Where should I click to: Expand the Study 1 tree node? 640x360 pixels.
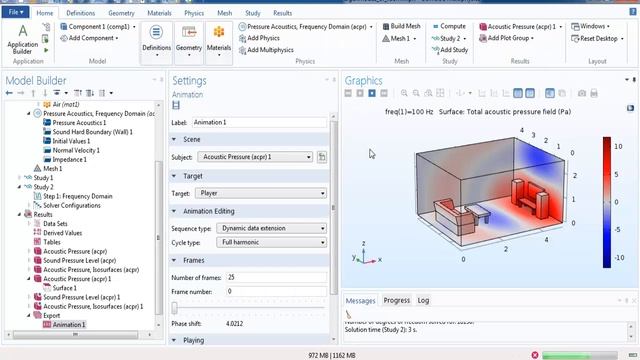tap(19, 178)
